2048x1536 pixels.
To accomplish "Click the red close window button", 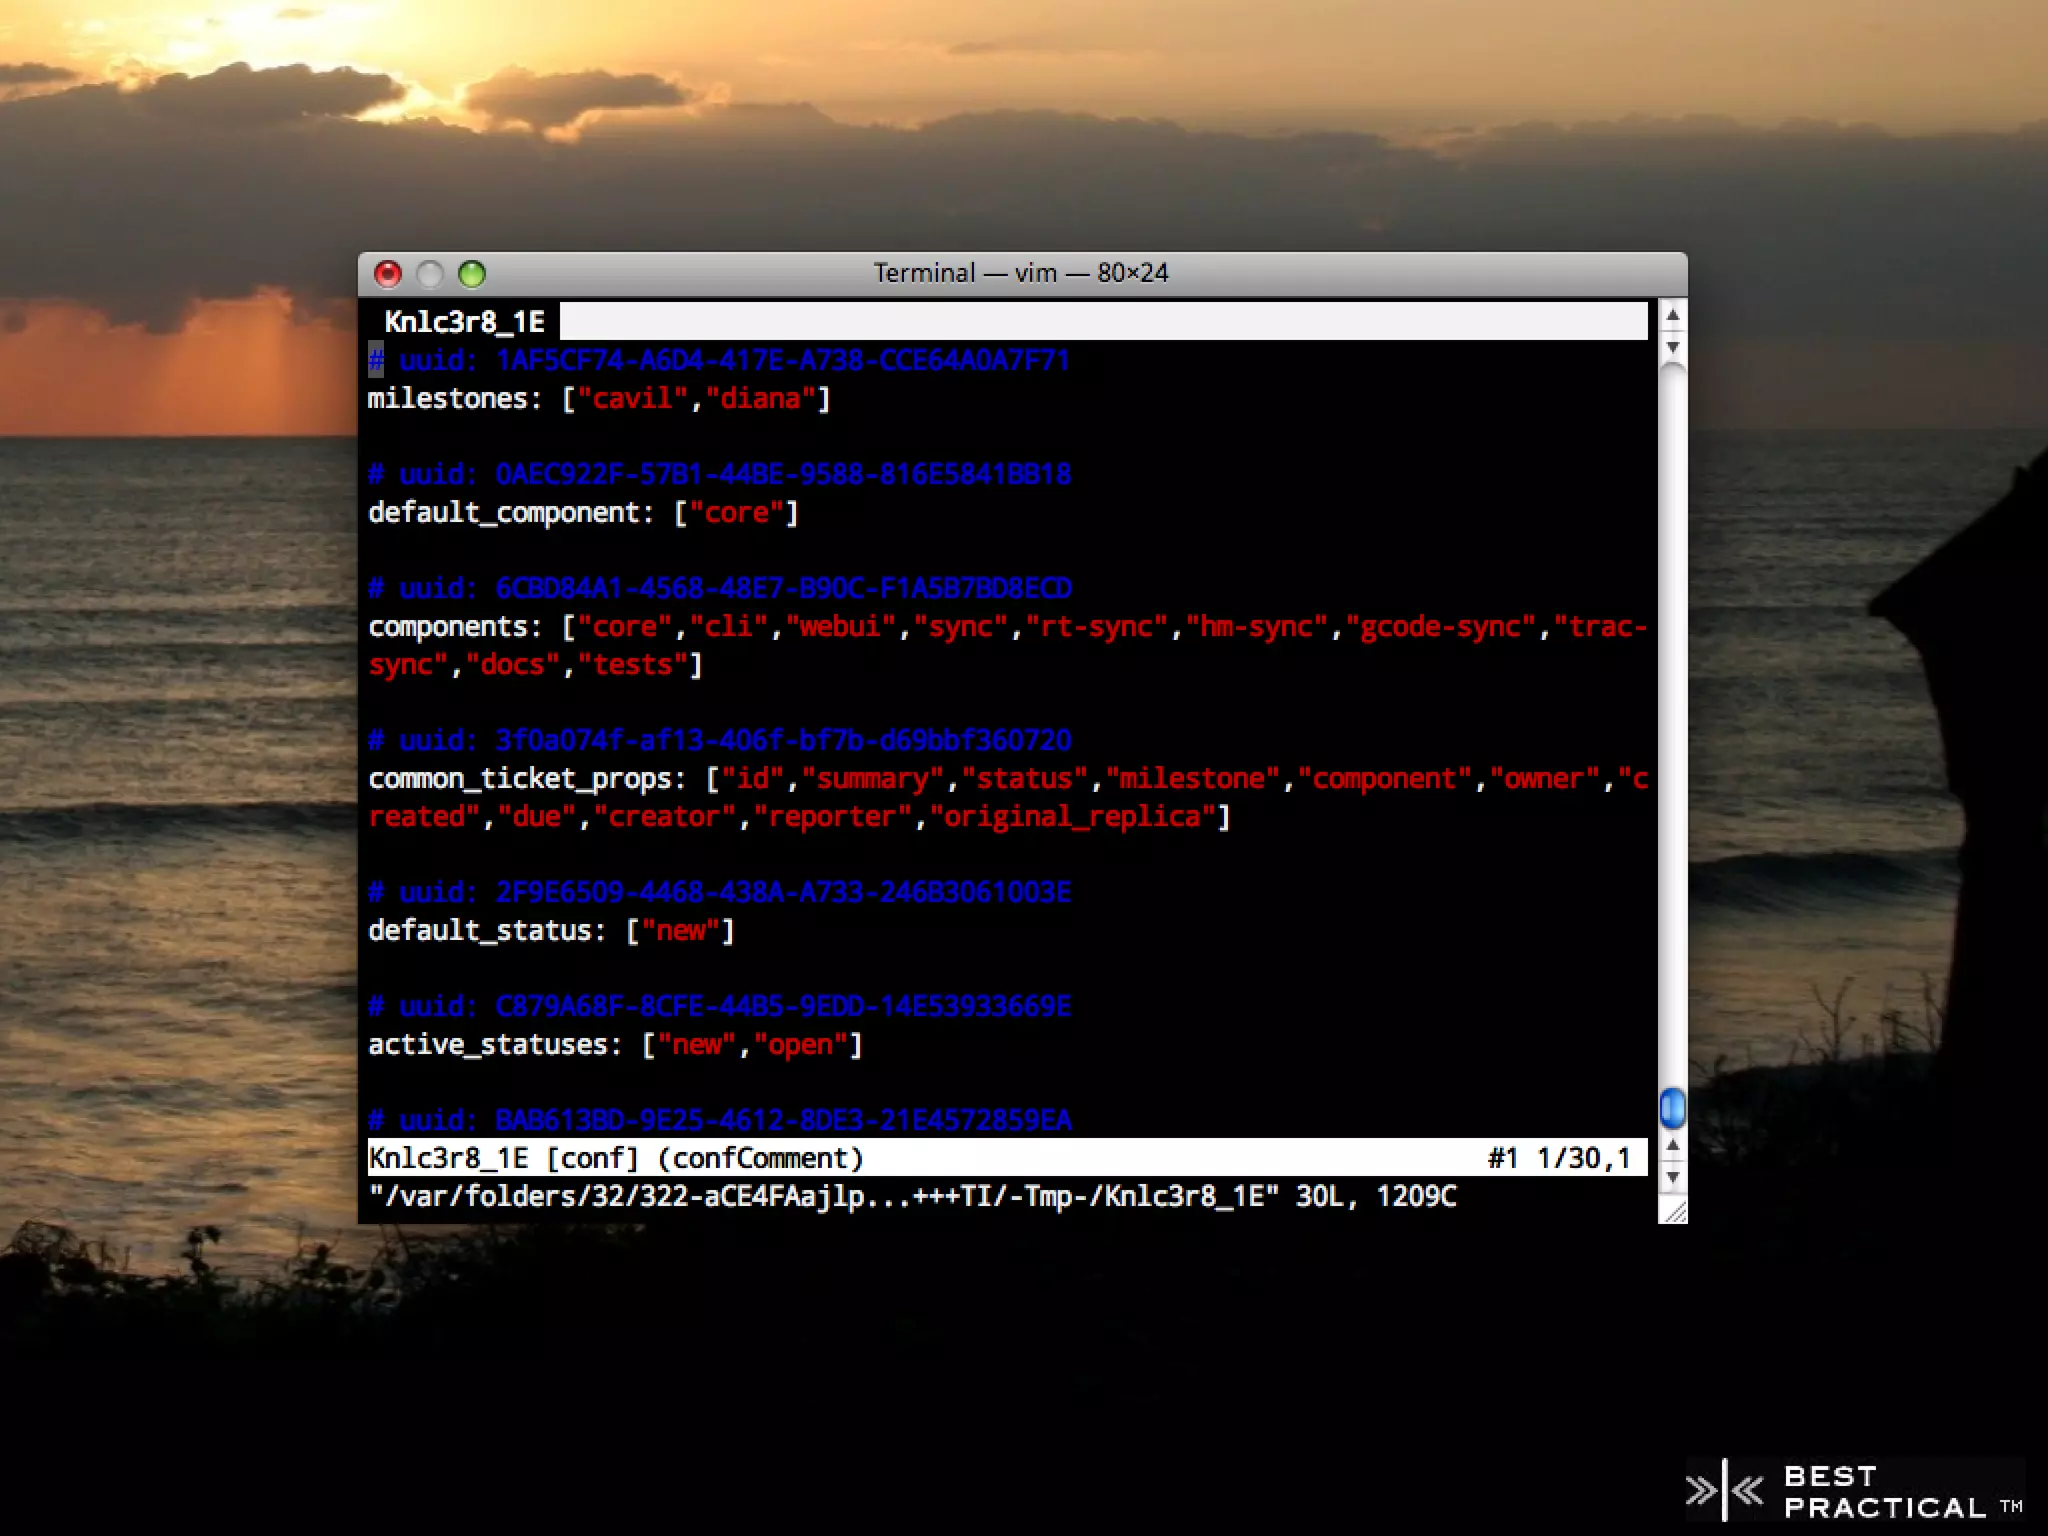I will [388, 273].
